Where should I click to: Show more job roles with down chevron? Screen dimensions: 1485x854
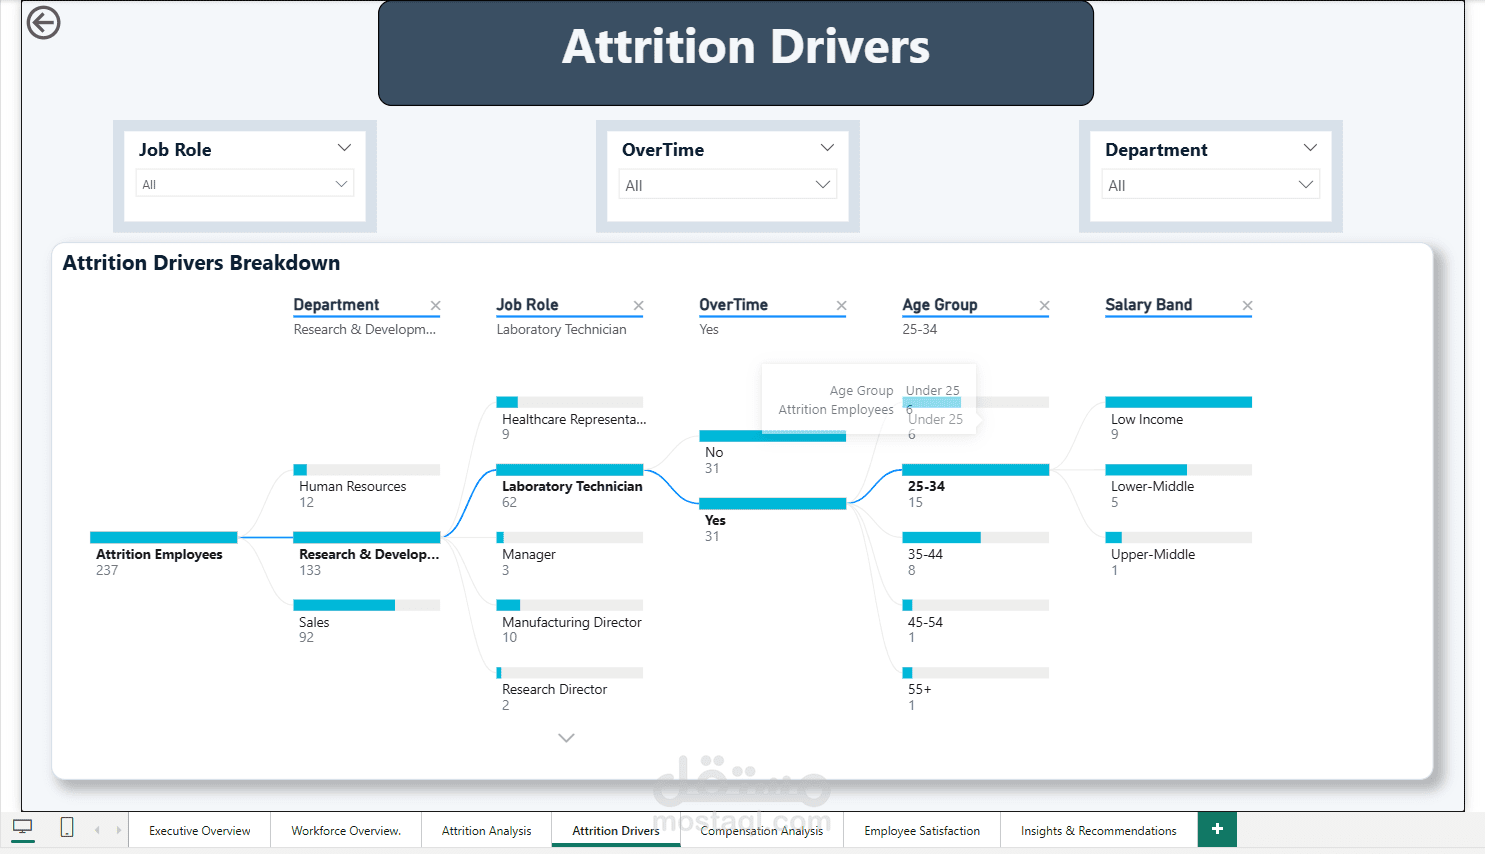pyautogui.click(x=566, y=738)
